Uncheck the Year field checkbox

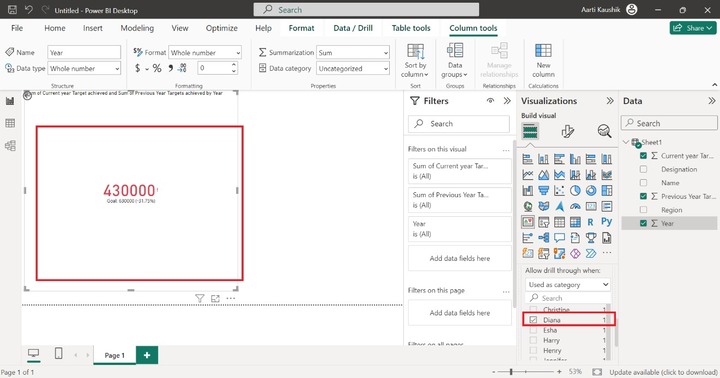click(x=643, y=223)
